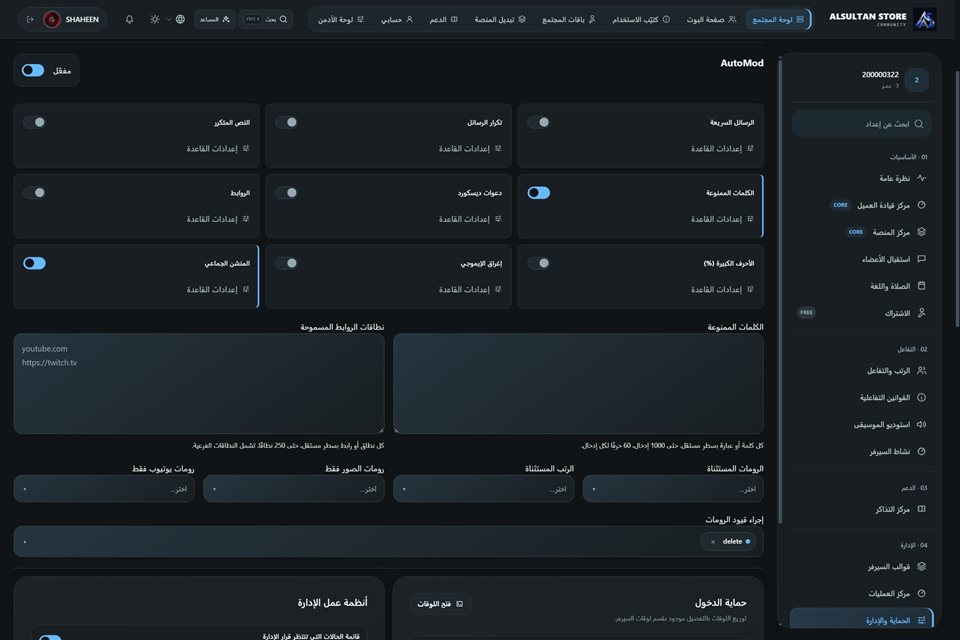Click the magnifier icon in the top search
960x640 pixels.
[x=283, y=20]
